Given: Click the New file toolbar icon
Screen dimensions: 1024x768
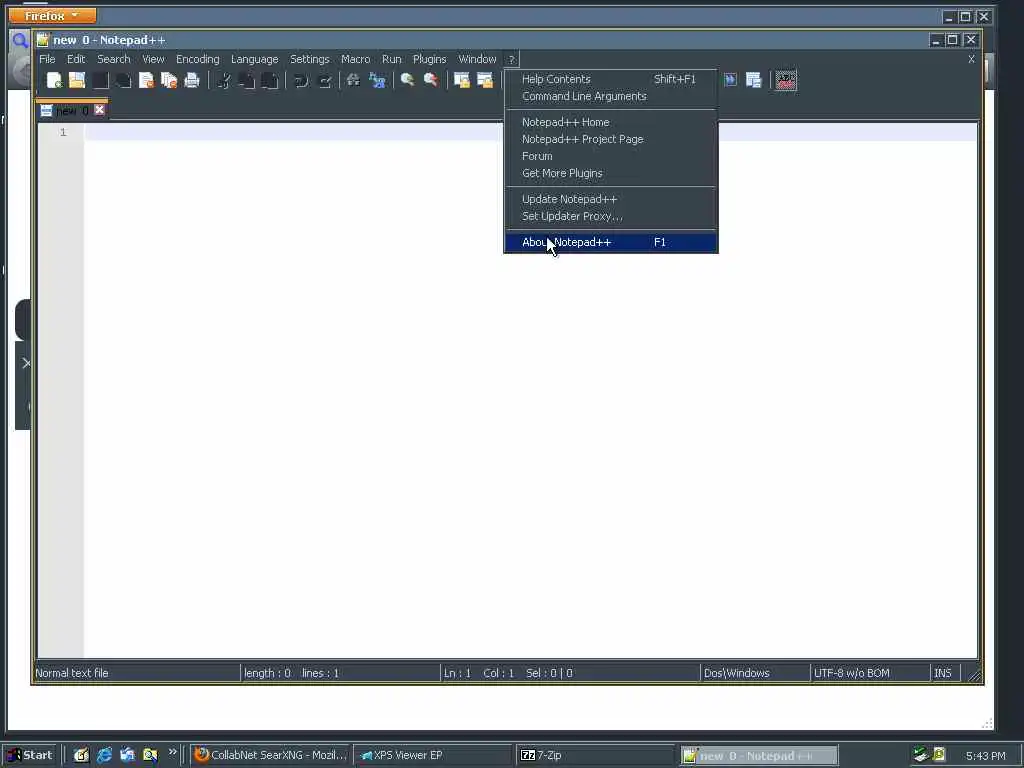Looking at the screenshot, I should point(55,80).
